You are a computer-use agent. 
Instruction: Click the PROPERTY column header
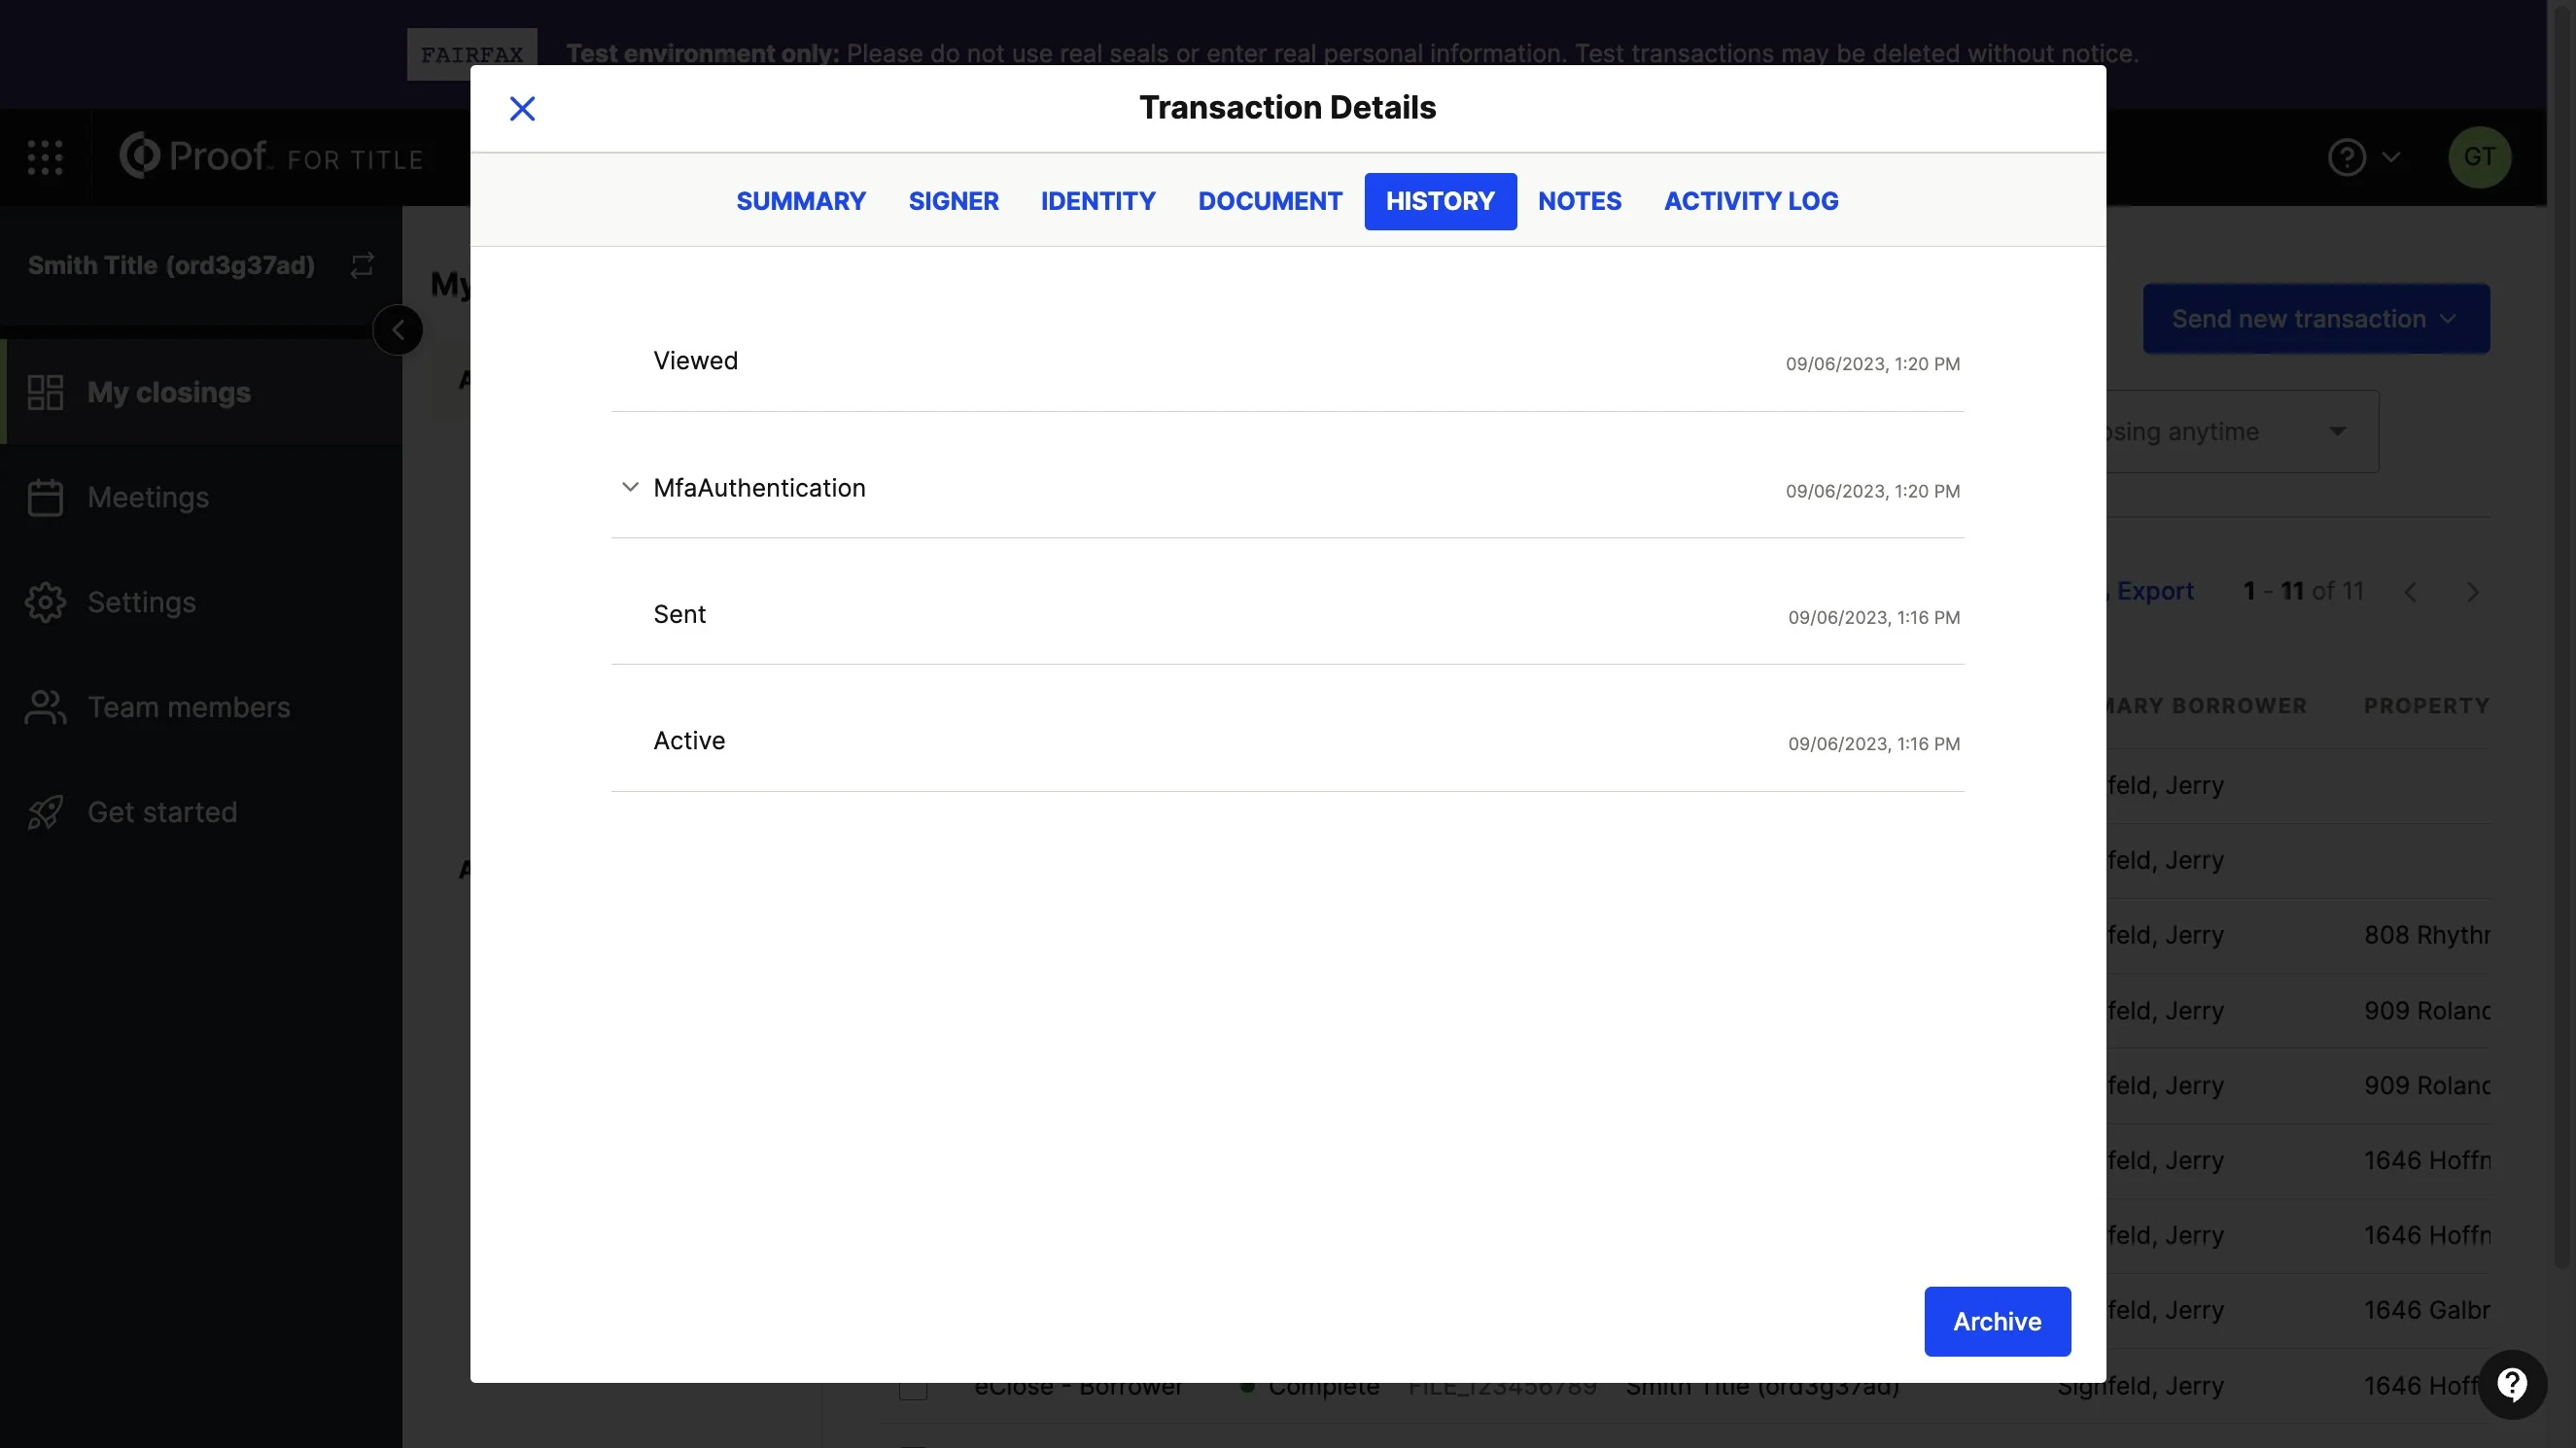(x=2426, y=706)
